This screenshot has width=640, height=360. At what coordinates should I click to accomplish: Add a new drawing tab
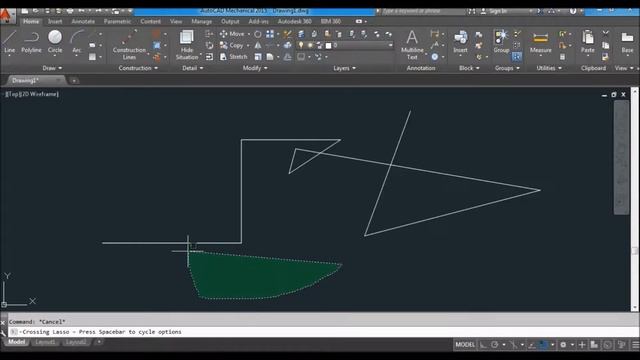point(73,81)
